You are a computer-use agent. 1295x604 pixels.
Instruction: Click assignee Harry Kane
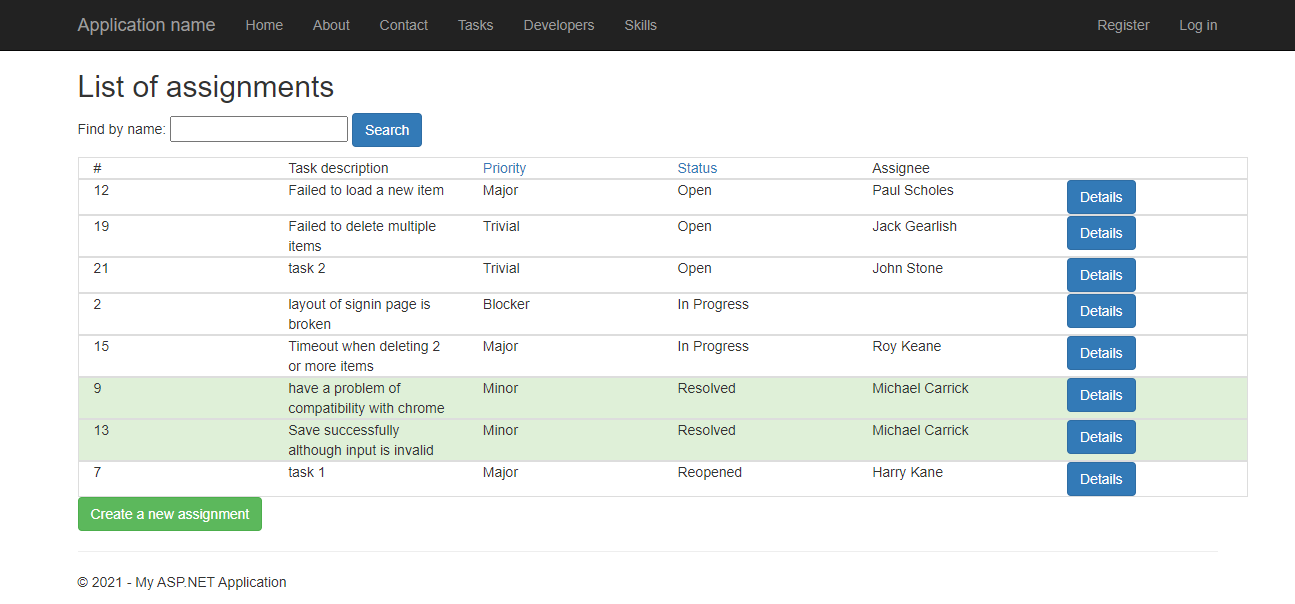pyautogui.click(x=907, y=472)
